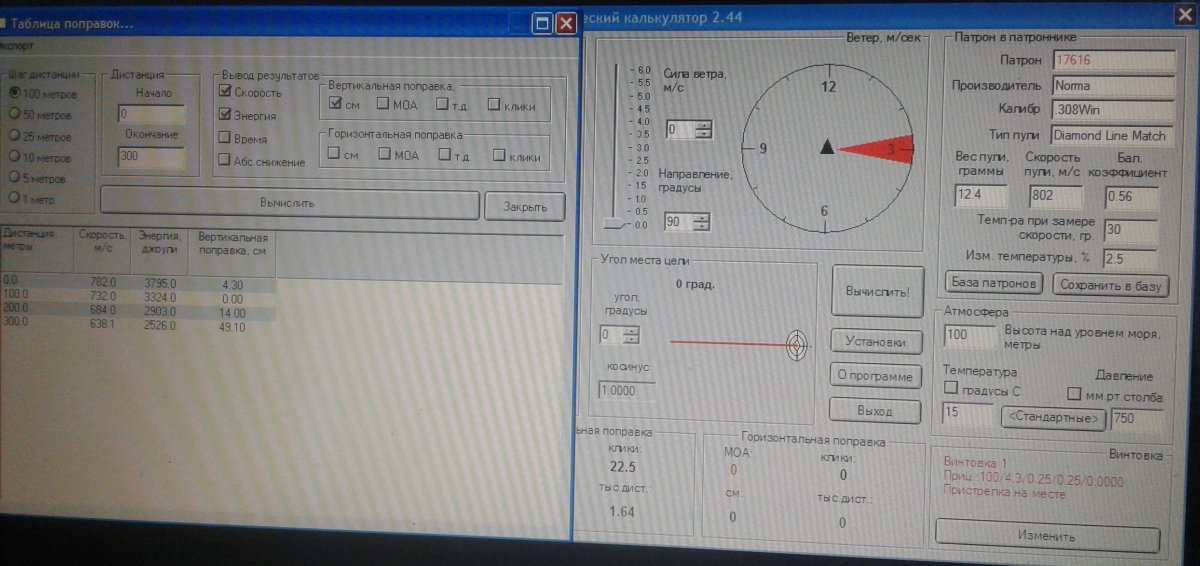Toggle the Скорость output checkbox
This screenshot has width=1200, height=566.
(225, 92)
